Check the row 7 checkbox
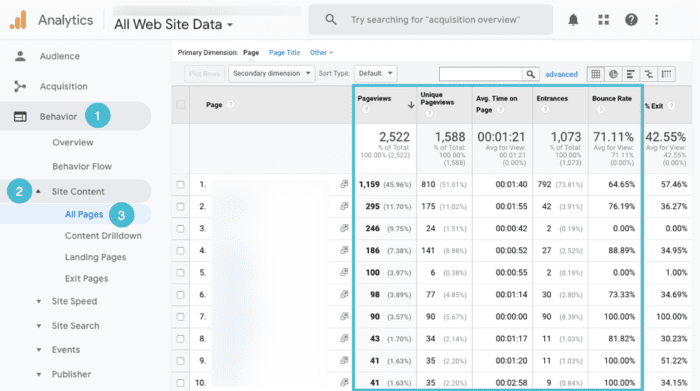This screenshot has height=391, width=700. coord(180,316)
